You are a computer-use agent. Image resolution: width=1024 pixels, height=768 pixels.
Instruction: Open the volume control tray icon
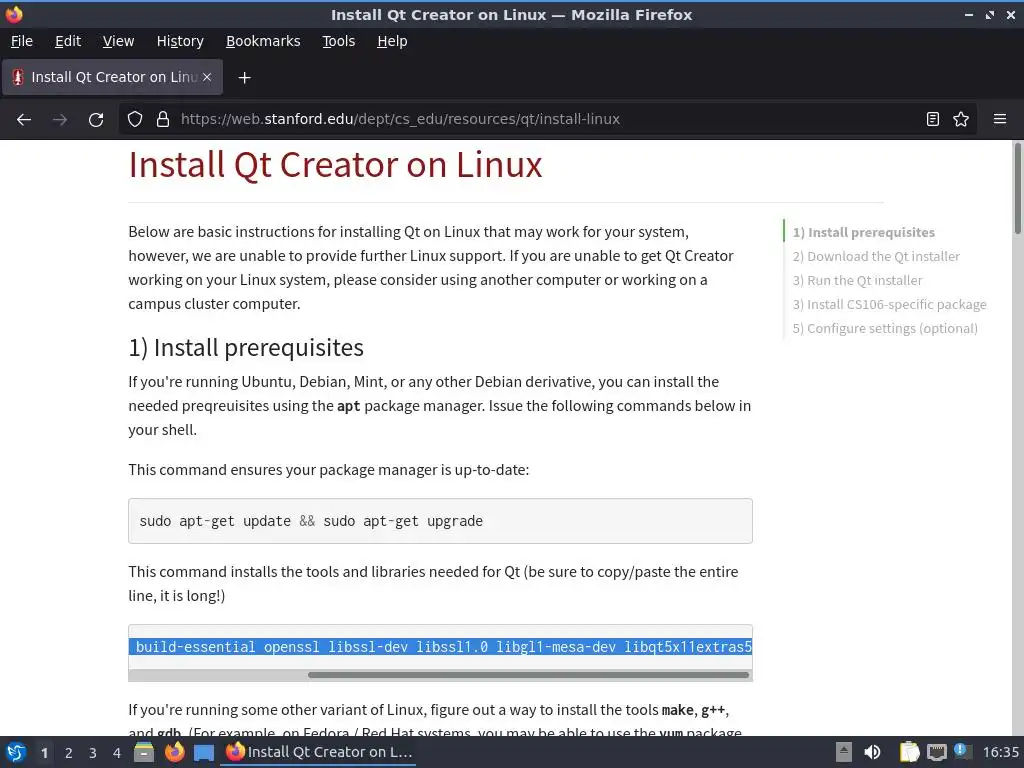click(872, 752)
